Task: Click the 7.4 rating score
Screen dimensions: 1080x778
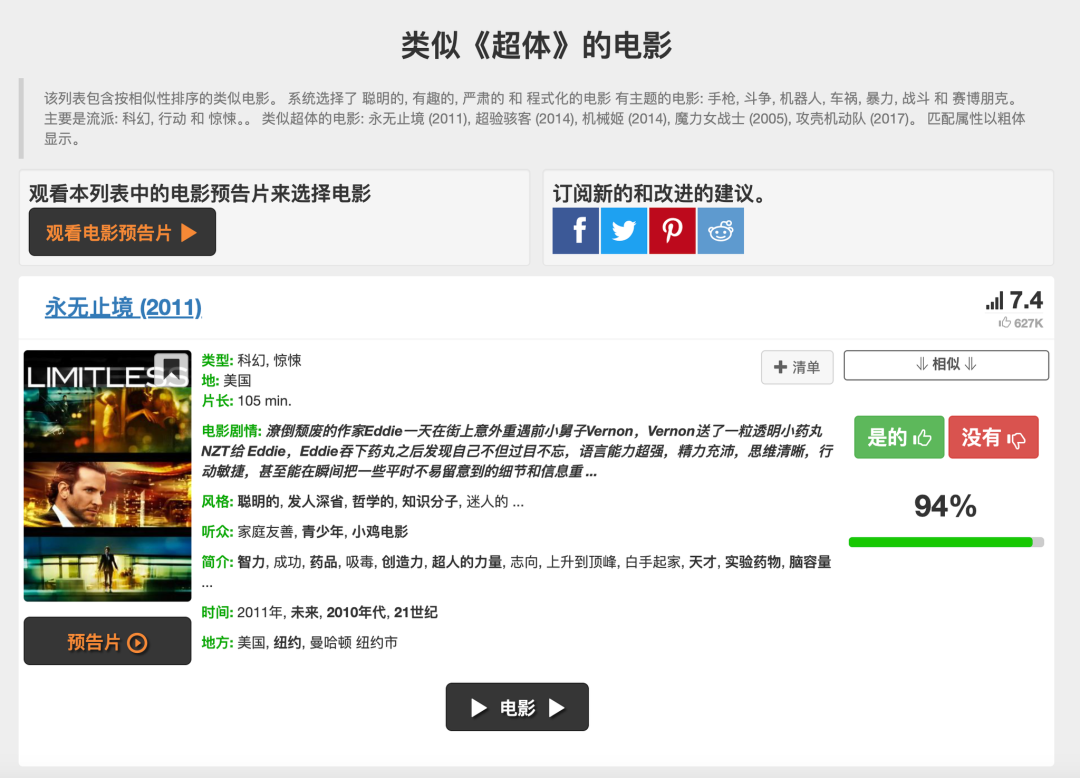Action: 1026,300
